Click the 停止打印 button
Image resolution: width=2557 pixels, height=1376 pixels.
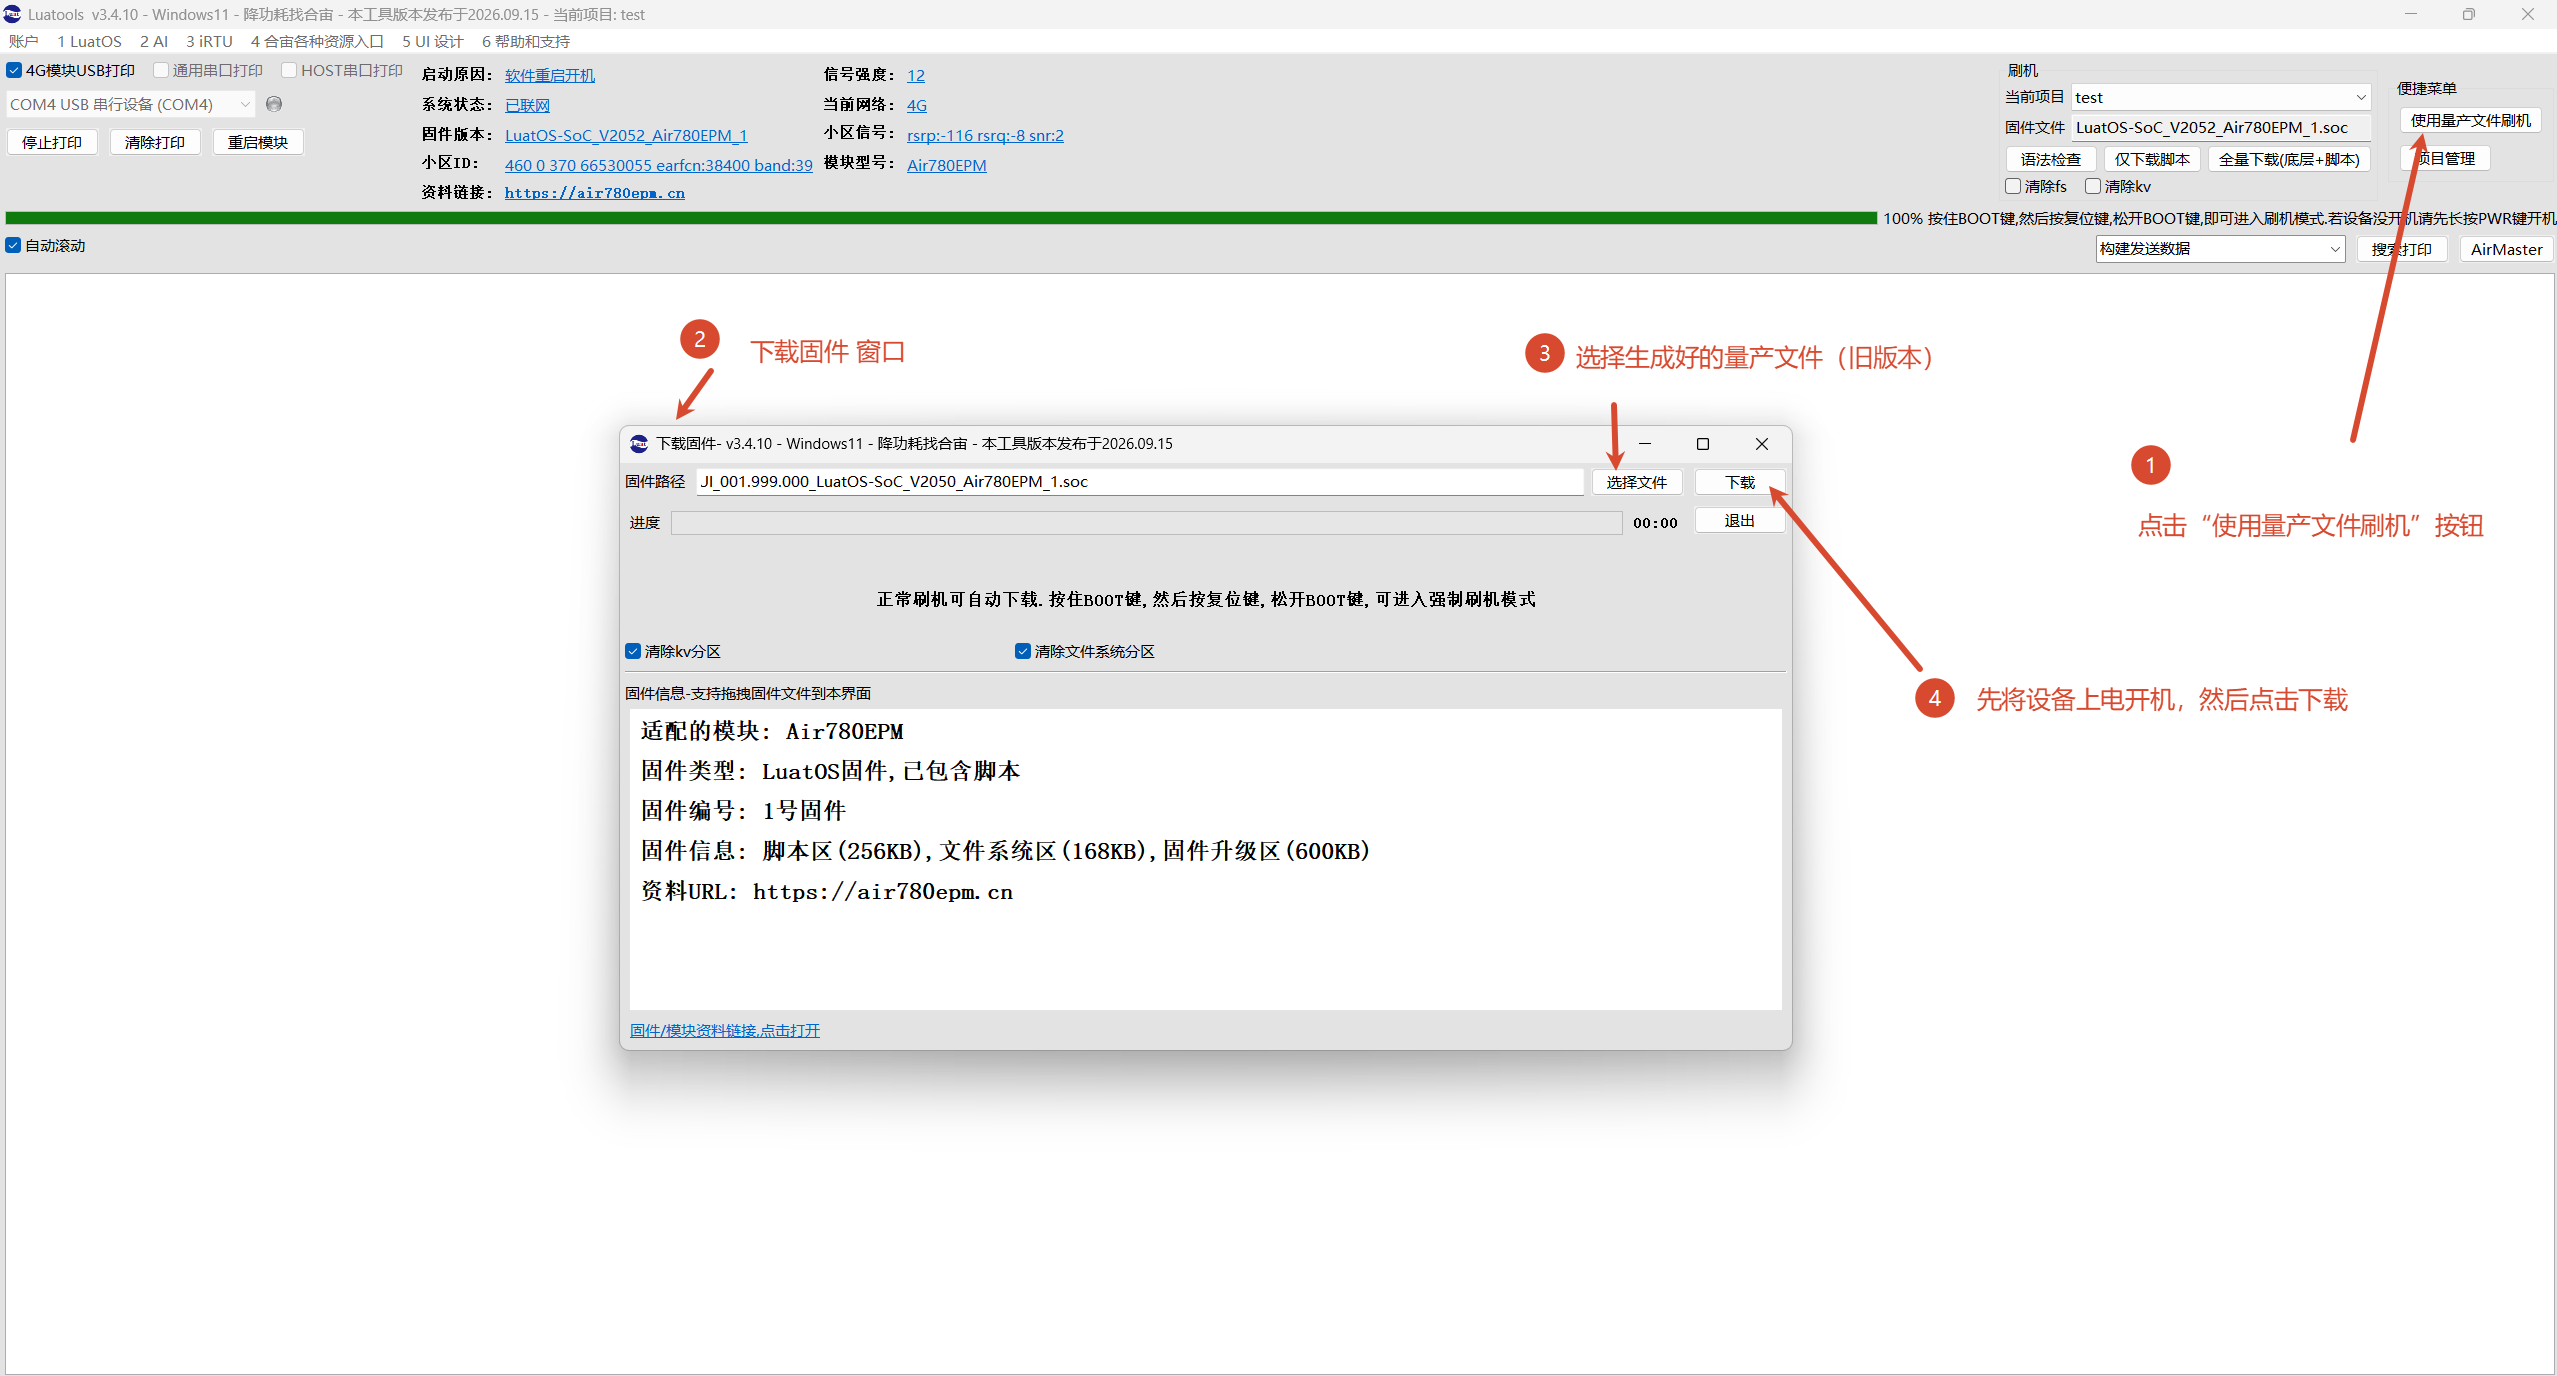click(52, 142)
